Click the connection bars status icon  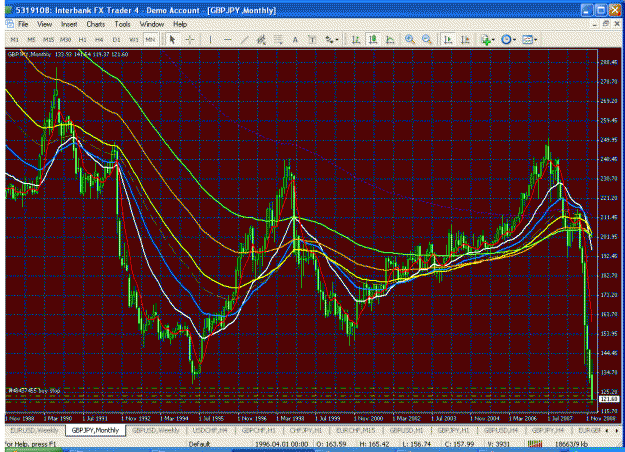tap(535, 443)
